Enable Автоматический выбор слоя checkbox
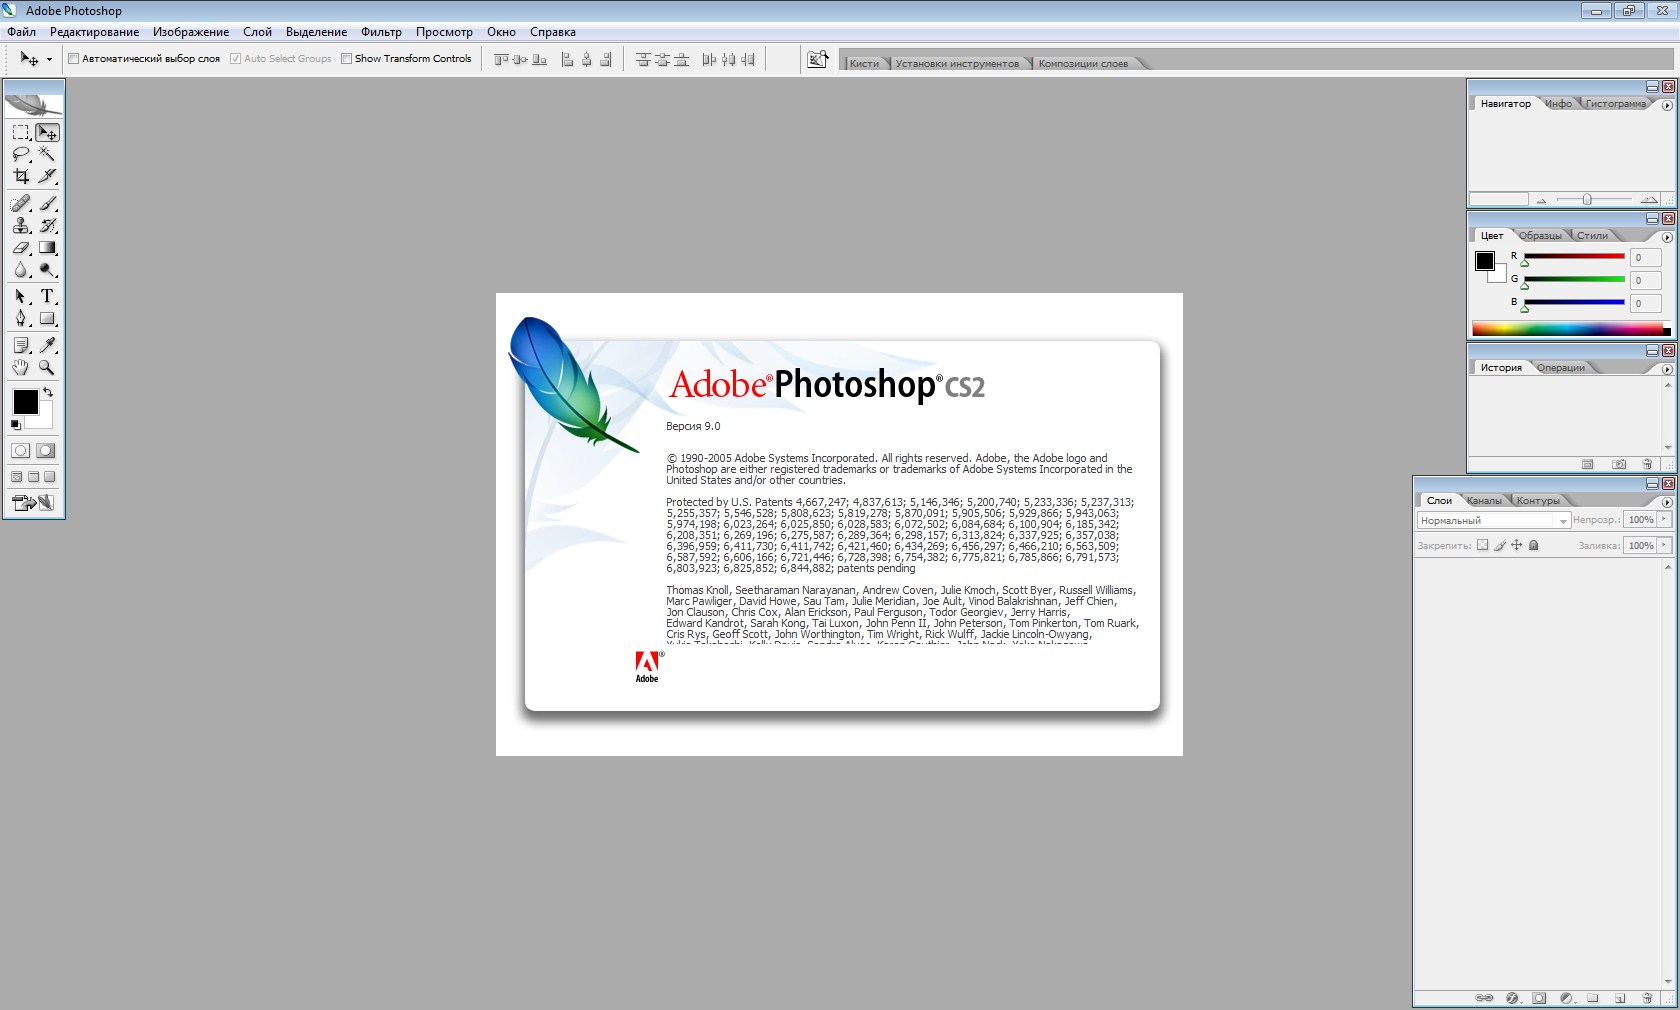1680x1010 pixels. [73, 58]
